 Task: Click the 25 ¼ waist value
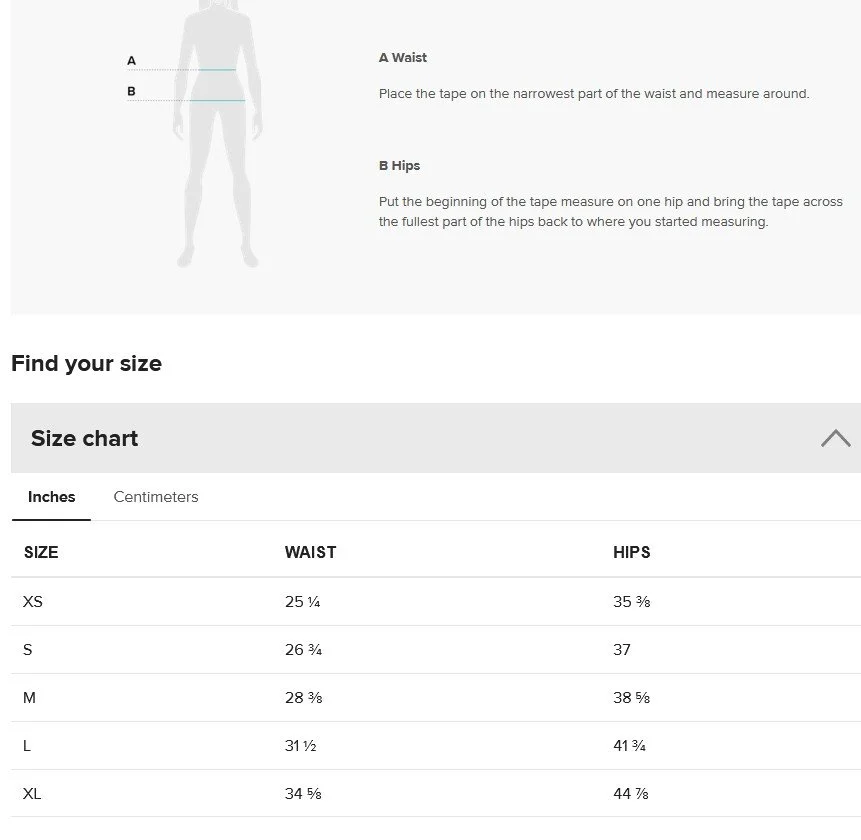pos(302,602)
